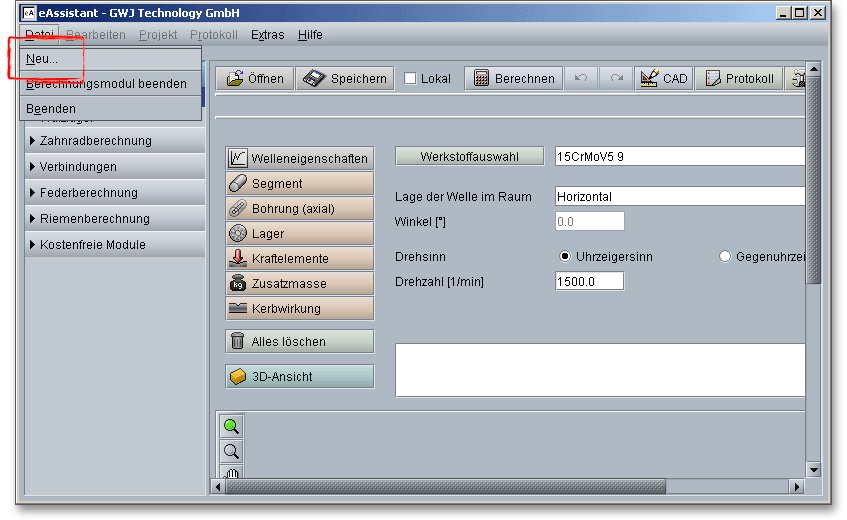This screenshot has width=847, height=520.
Task: Enable the Lokal checkbox
Action: (411, 79)
